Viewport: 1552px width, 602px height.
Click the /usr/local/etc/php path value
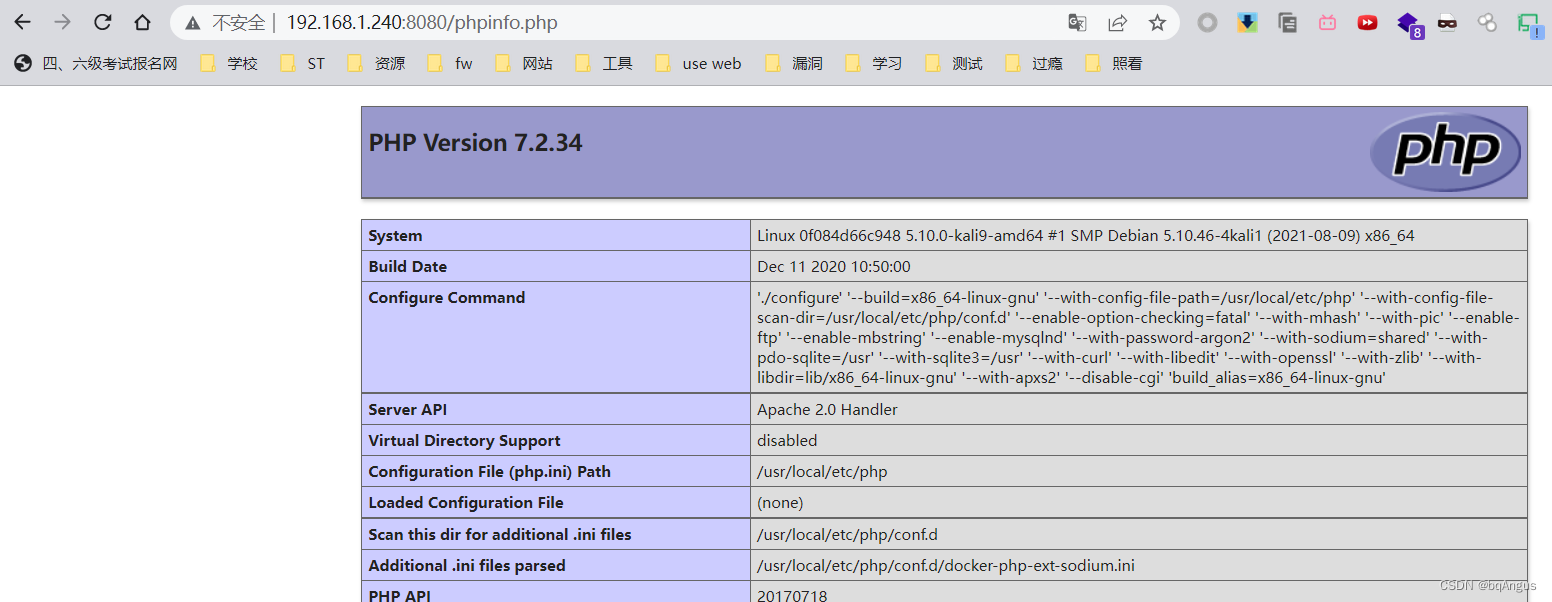[822, 472]
